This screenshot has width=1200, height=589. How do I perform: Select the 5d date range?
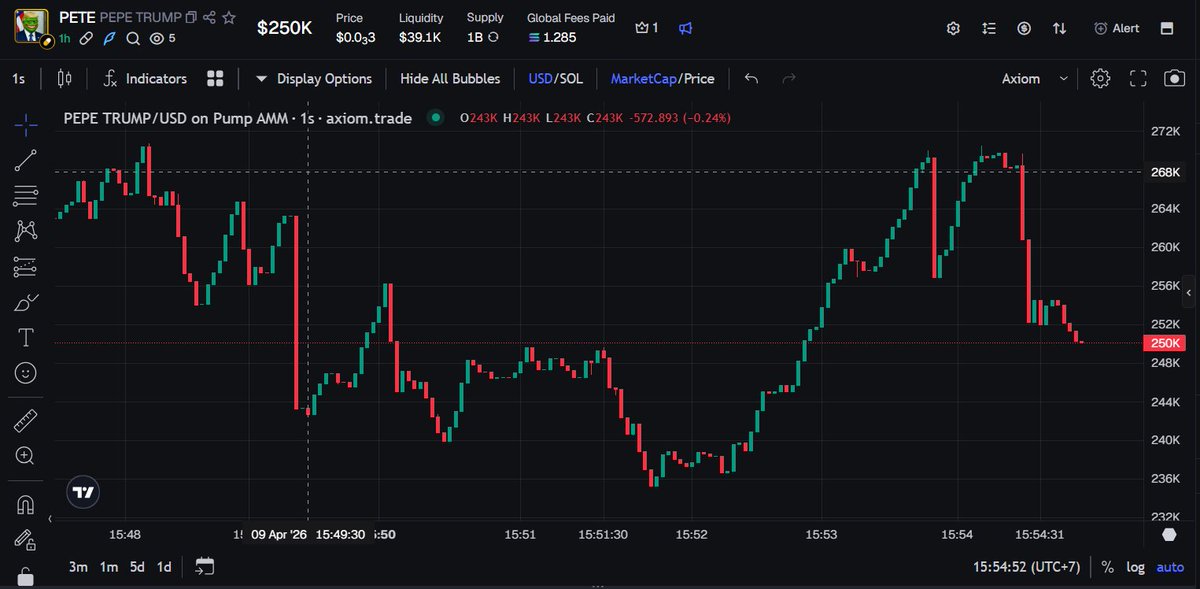coord(137,567)
